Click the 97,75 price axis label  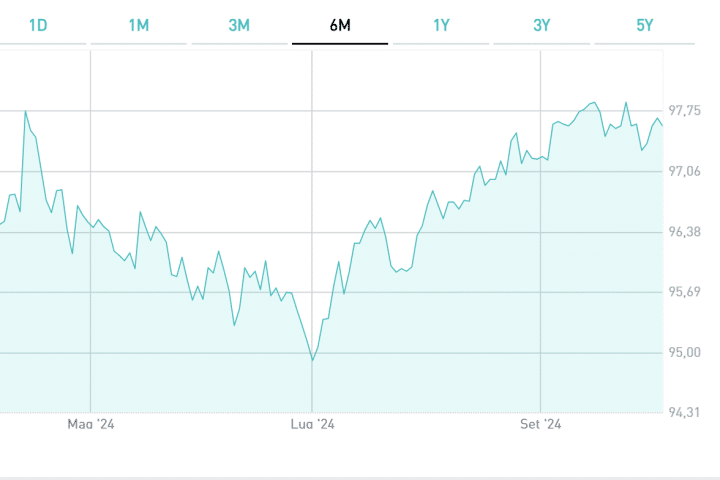coord(684,111)
